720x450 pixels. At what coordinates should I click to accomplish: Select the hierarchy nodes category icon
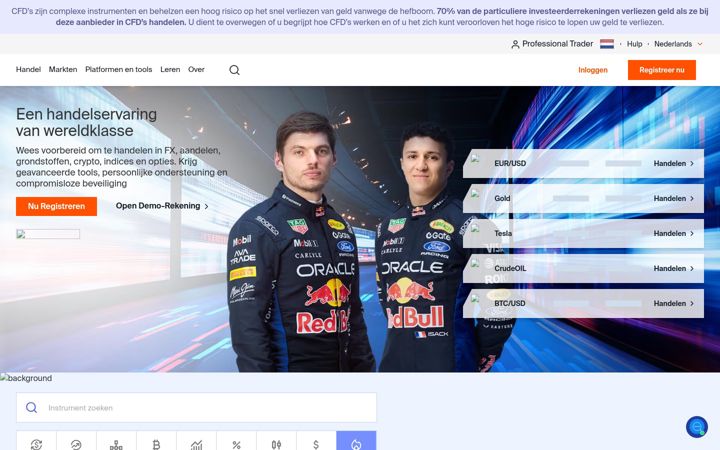[116, 444]
